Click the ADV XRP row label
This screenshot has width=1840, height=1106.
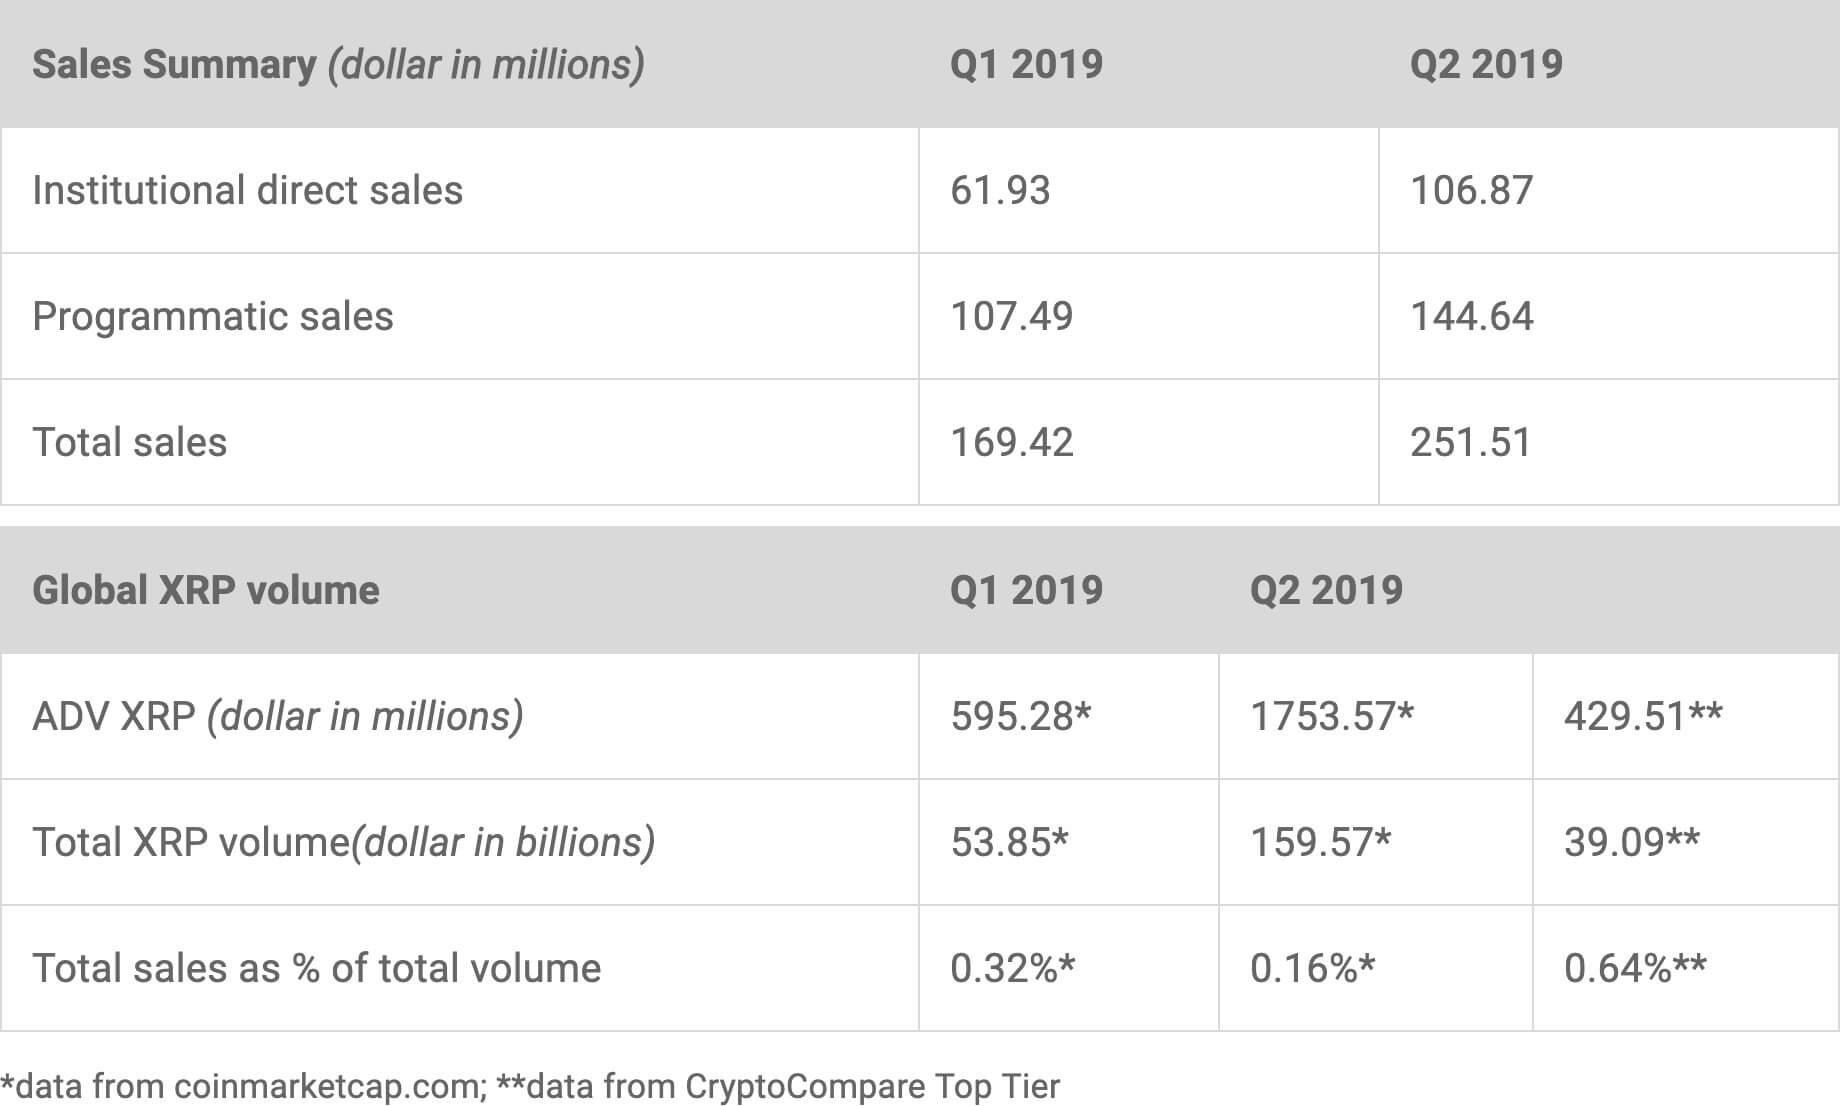pos(278,716)
